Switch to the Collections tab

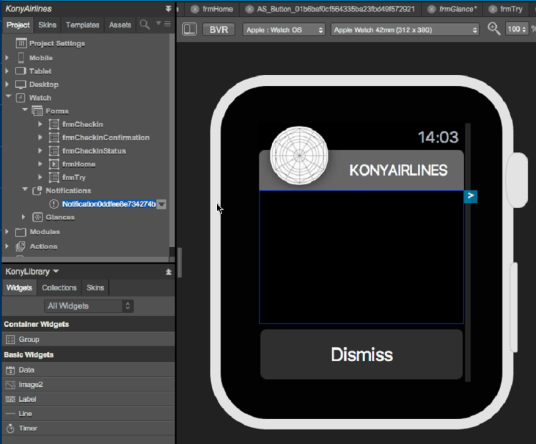pos(59,288)
